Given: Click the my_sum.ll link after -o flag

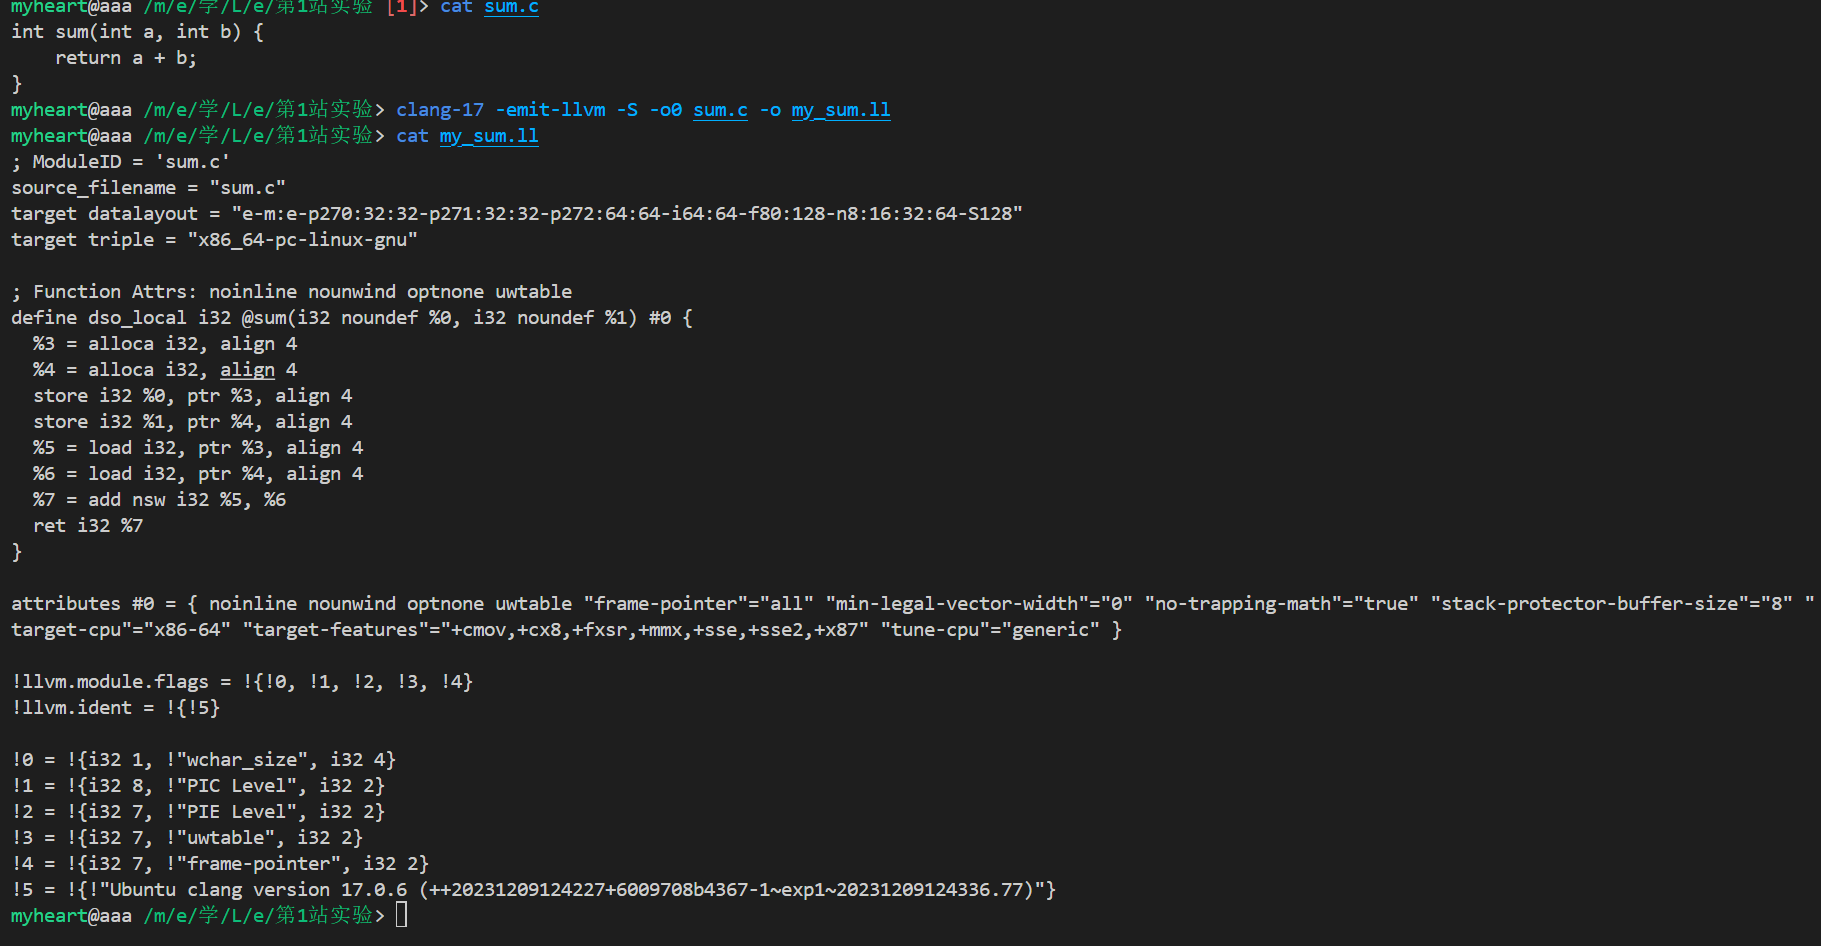Looking at the screenshot, I should point(840,110).
